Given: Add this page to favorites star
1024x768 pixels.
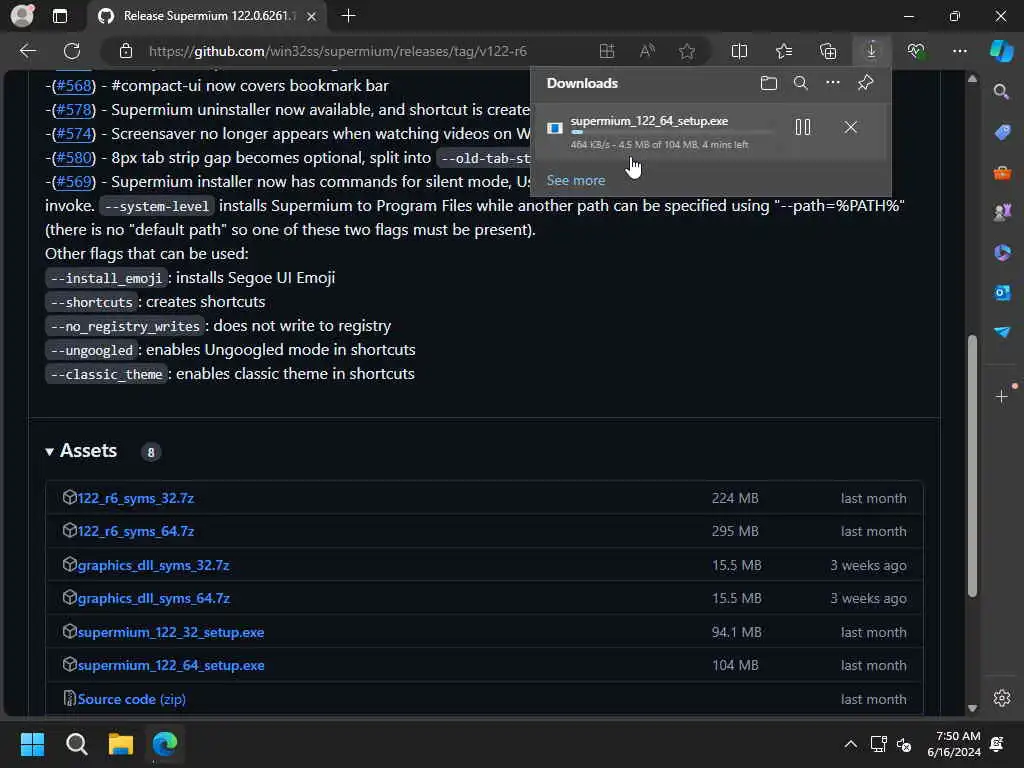Looking at the screenshot, I should pos(686,51).
